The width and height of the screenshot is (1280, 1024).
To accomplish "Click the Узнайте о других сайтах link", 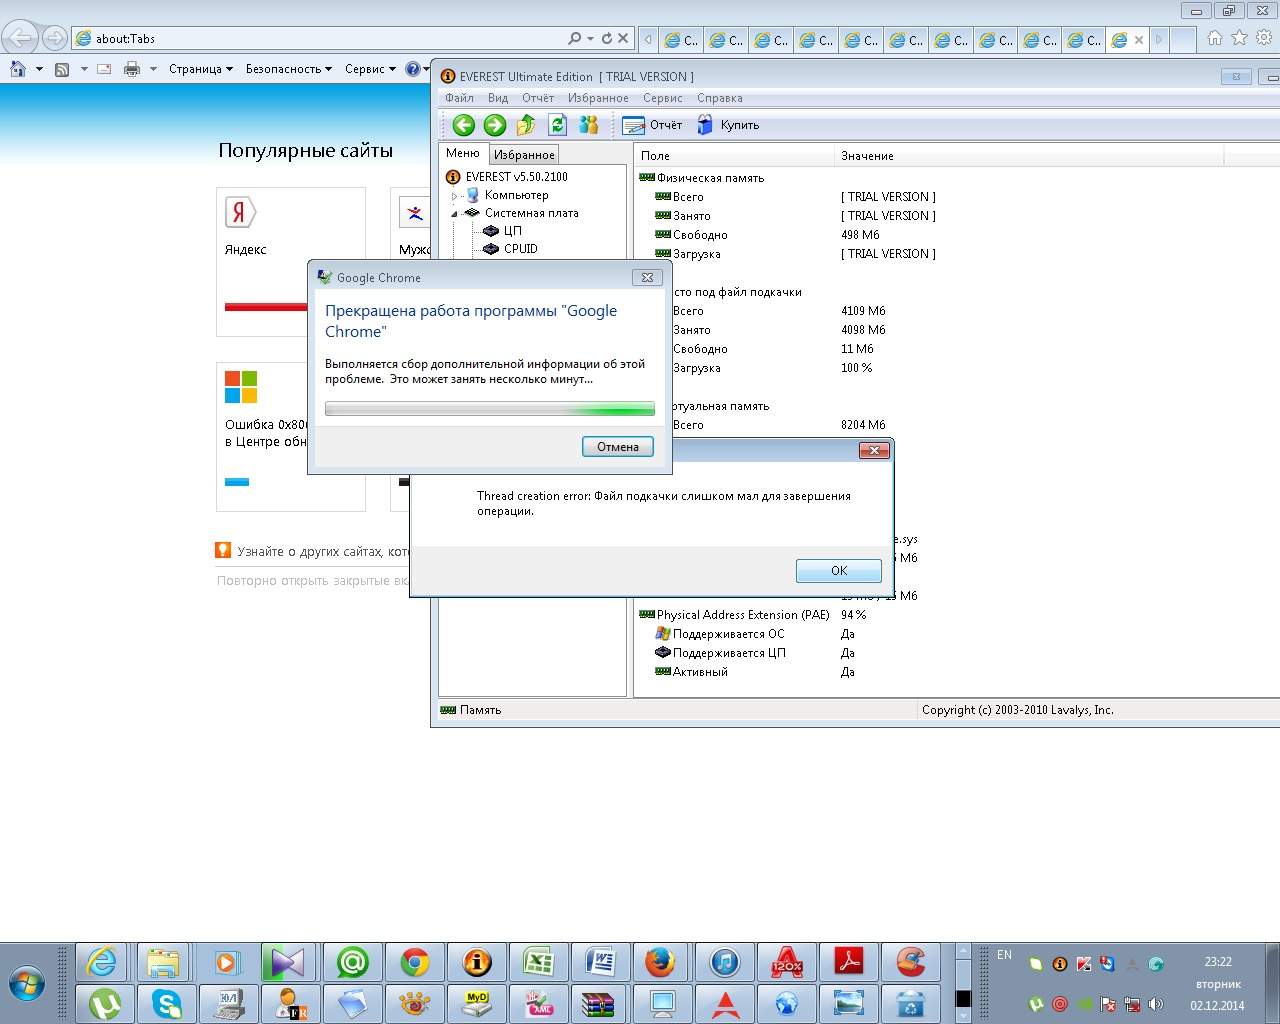I will (x=322, y=551).
